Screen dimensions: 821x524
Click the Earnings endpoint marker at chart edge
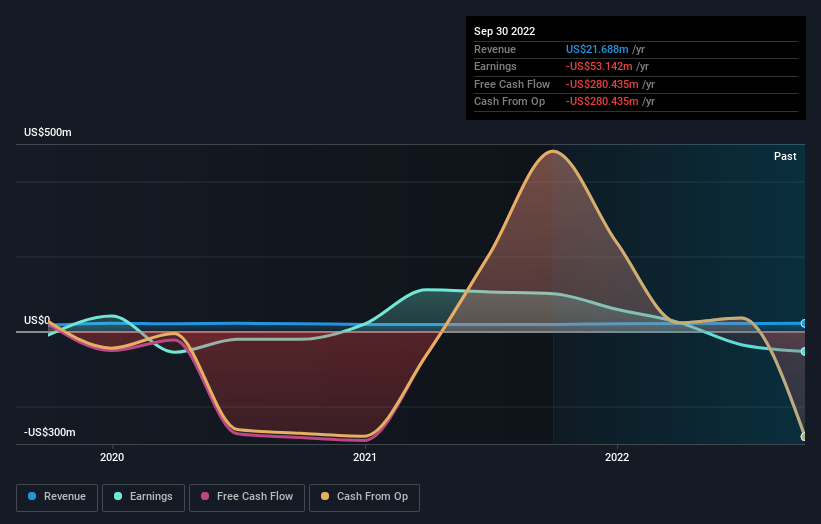804,351
